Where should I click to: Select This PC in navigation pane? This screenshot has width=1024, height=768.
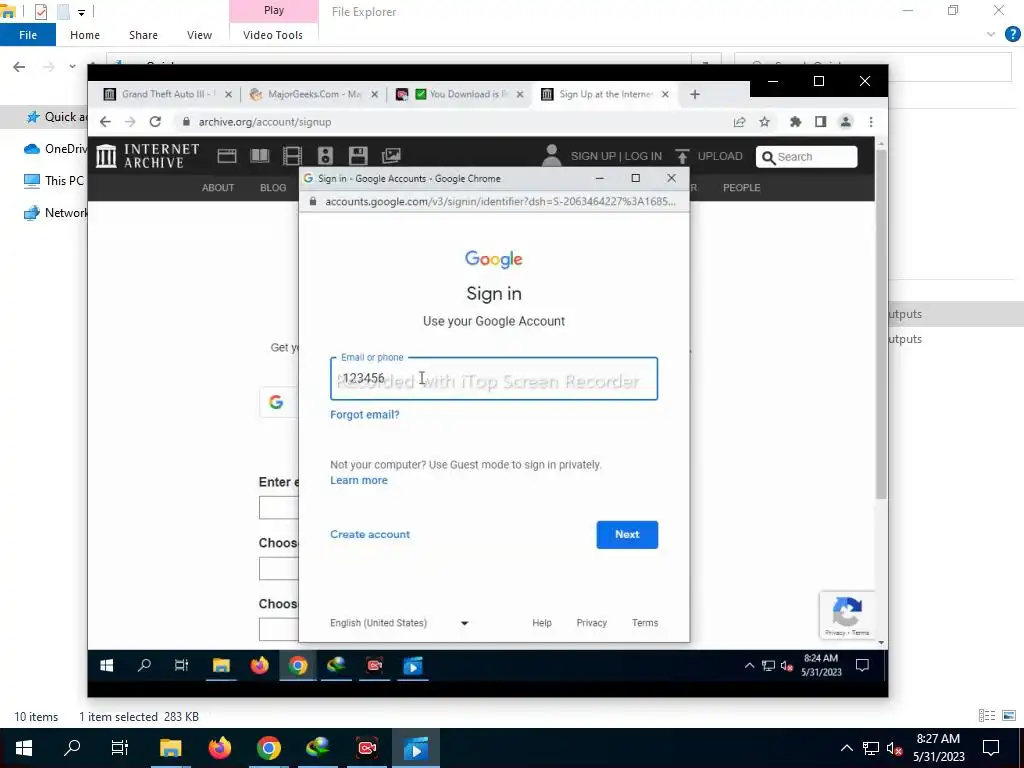[54, 181]
